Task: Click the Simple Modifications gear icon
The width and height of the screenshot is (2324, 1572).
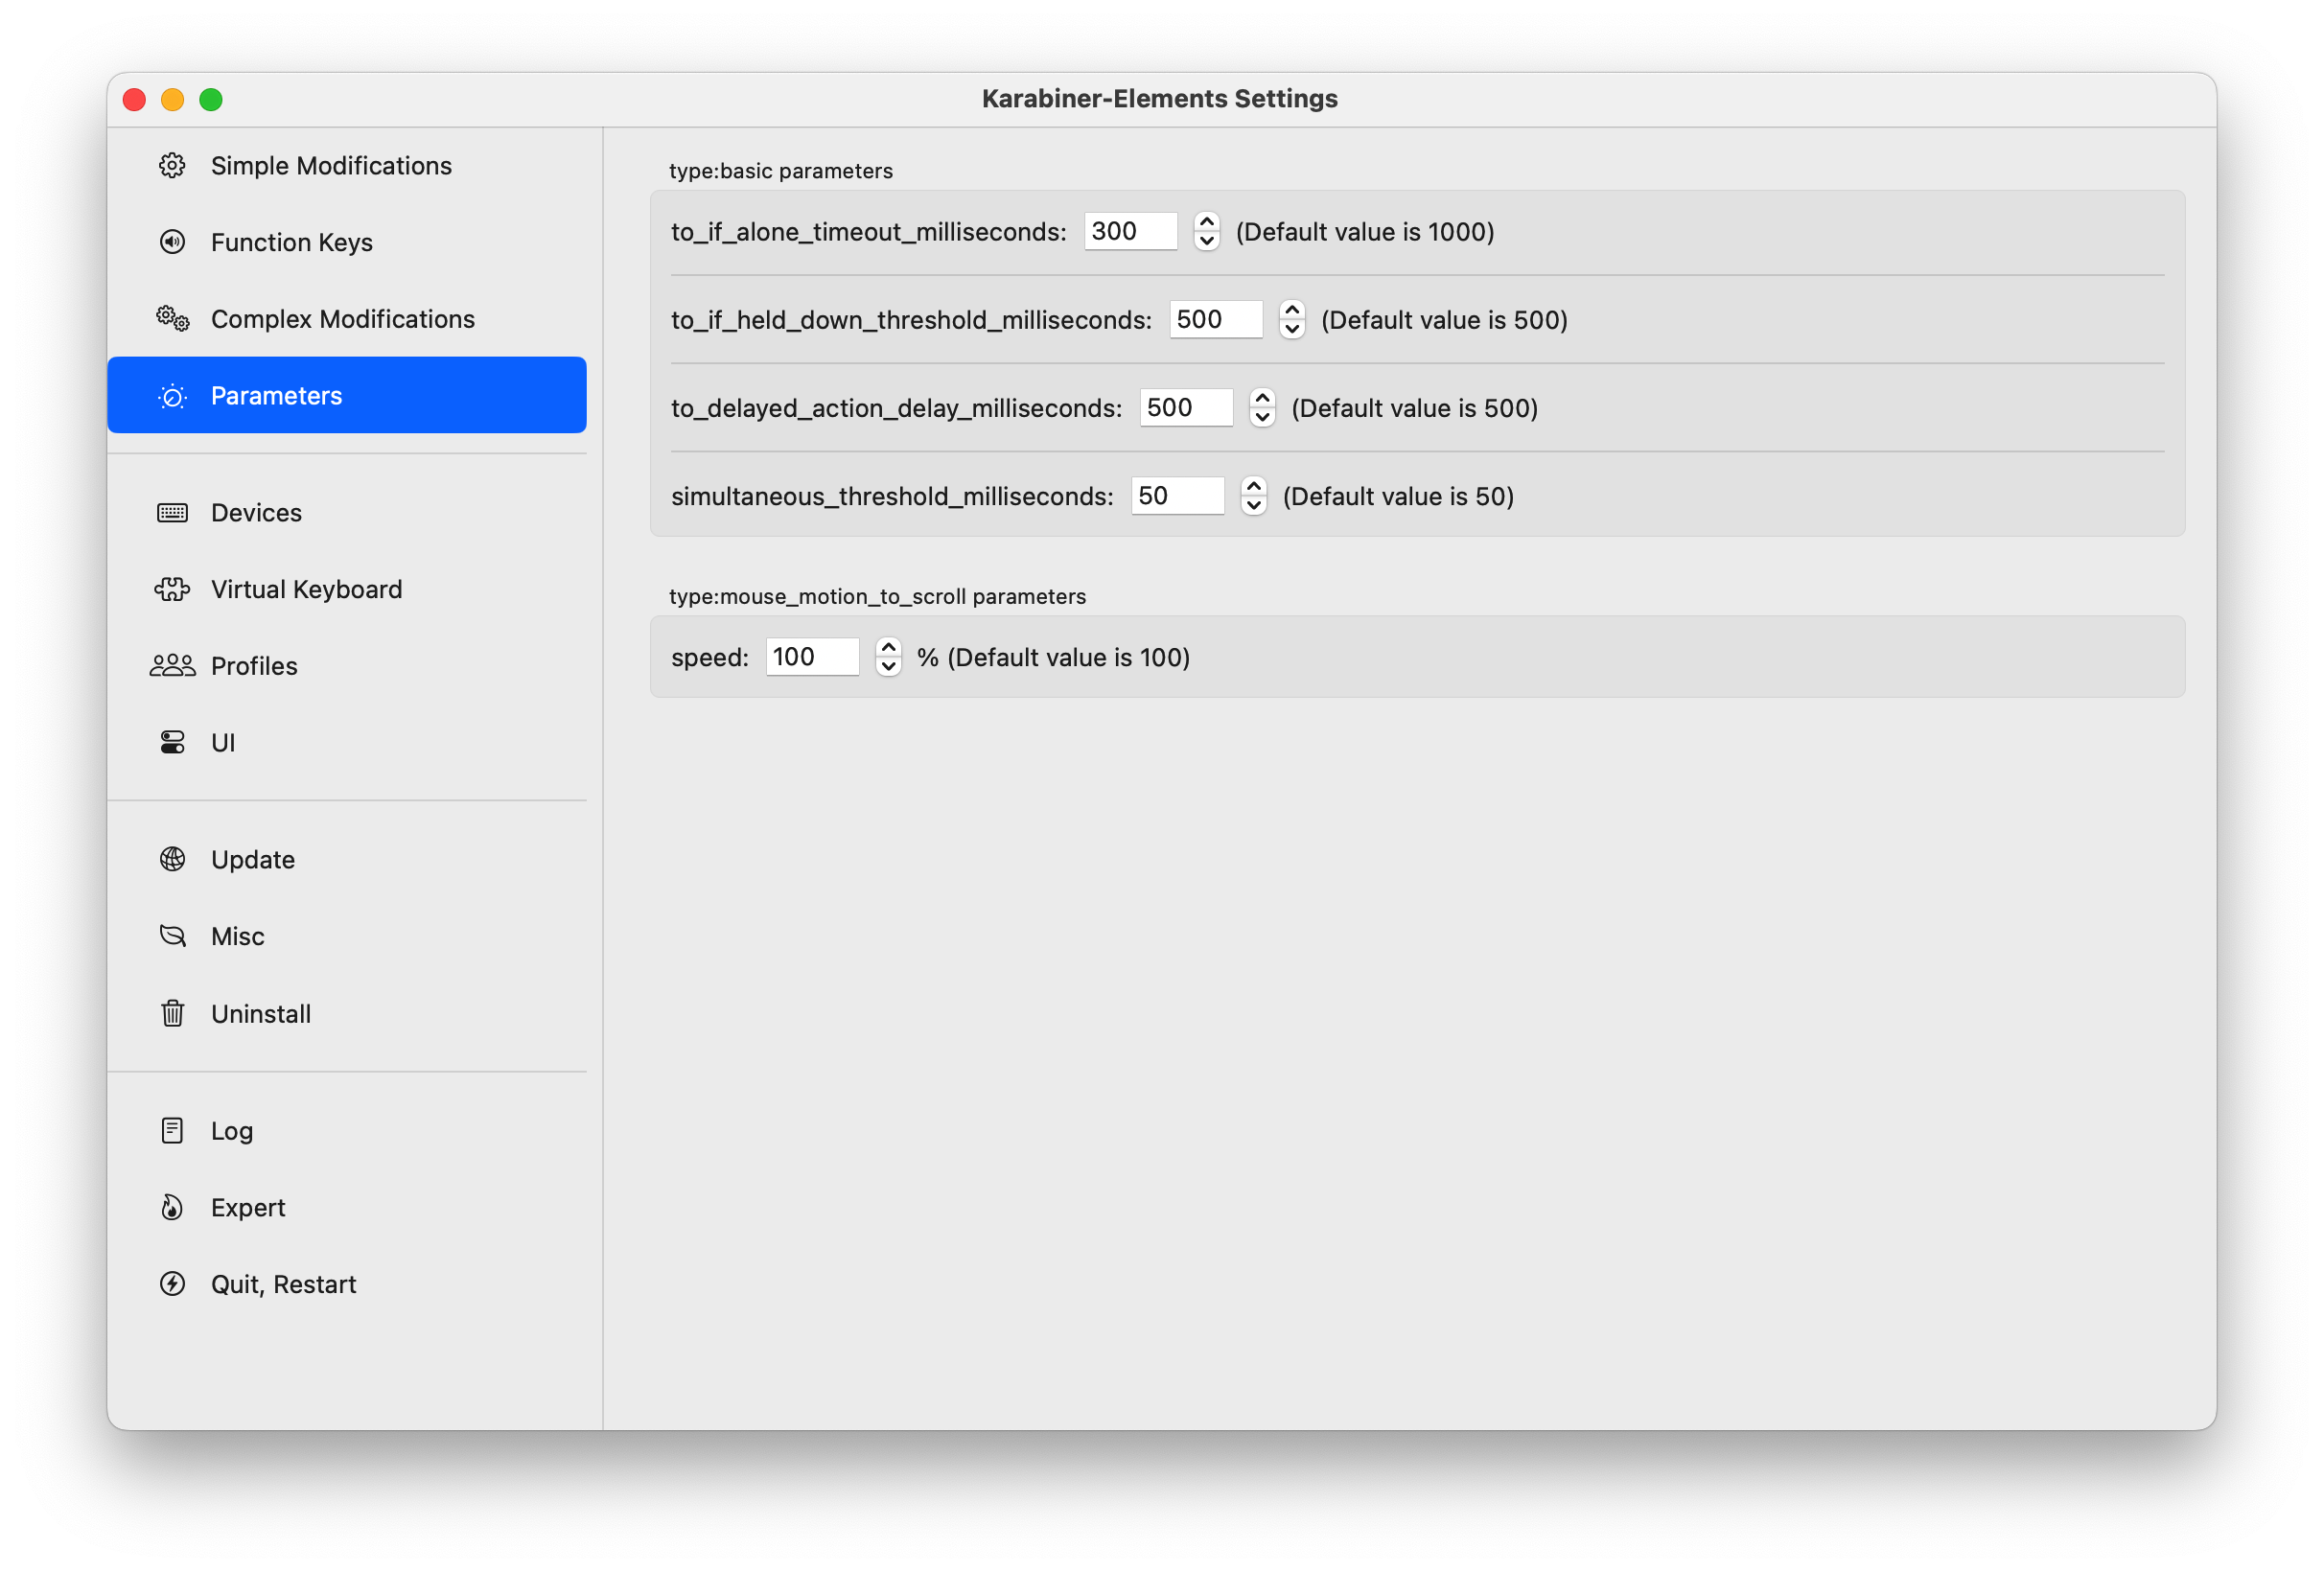Action: (x=172, y=165)
